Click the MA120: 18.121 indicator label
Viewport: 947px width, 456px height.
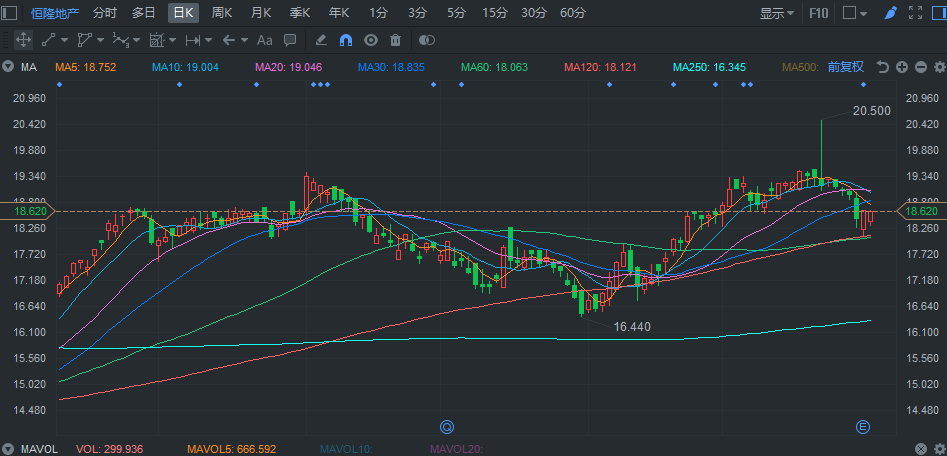tap(600, 67)
